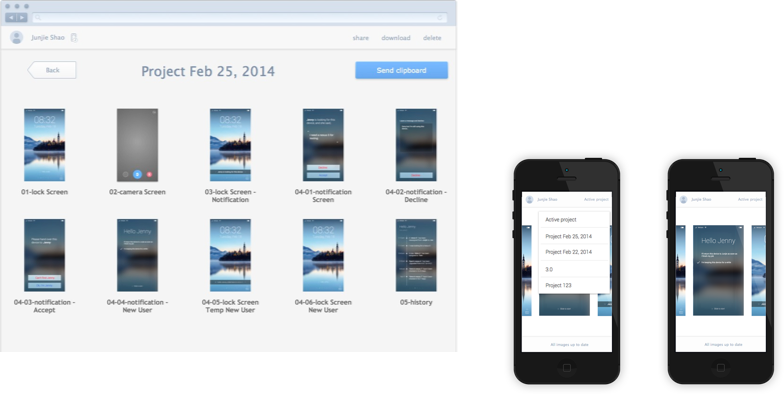Click the Back button
Screen dimensions: 784x394
52,70
